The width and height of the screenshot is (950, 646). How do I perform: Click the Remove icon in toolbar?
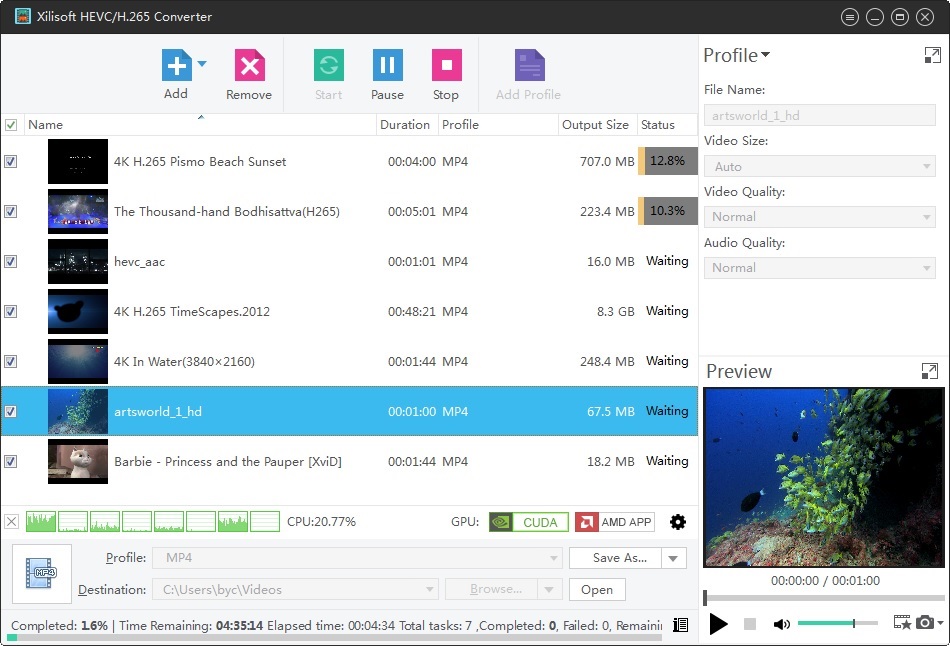tap(249, 67)
